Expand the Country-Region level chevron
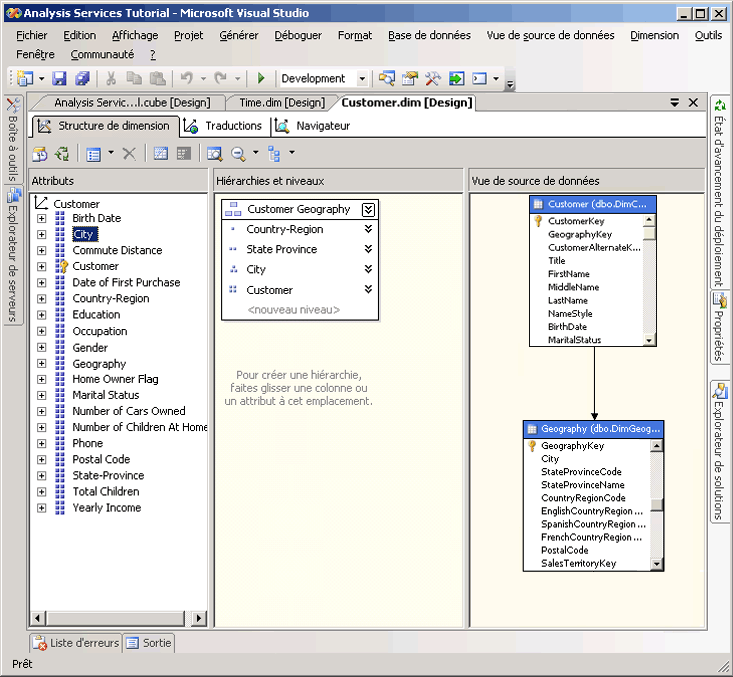The image size is (733, 677). coord(368,229)
